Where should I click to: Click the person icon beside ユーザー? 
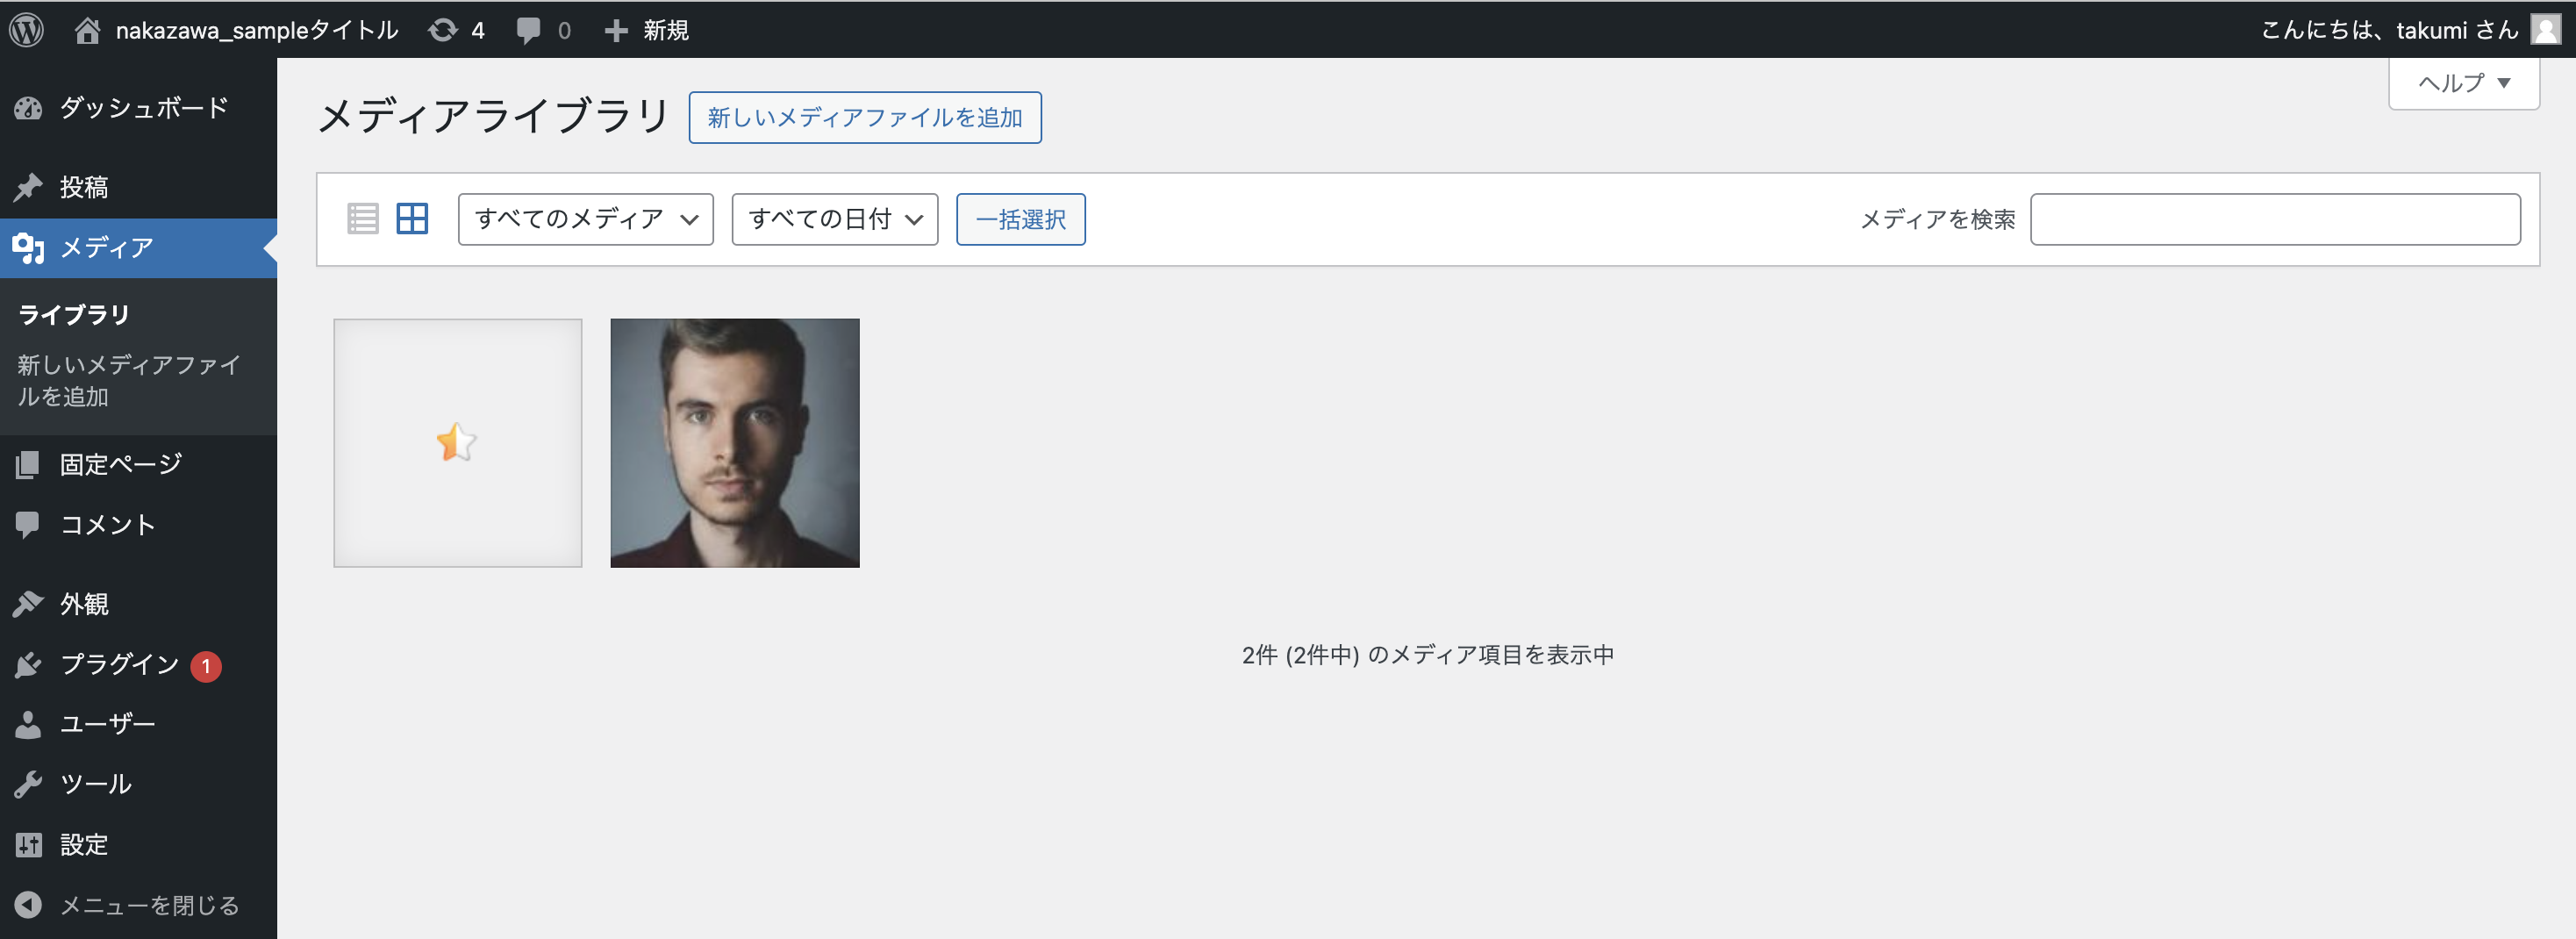[x=28, y=724]
